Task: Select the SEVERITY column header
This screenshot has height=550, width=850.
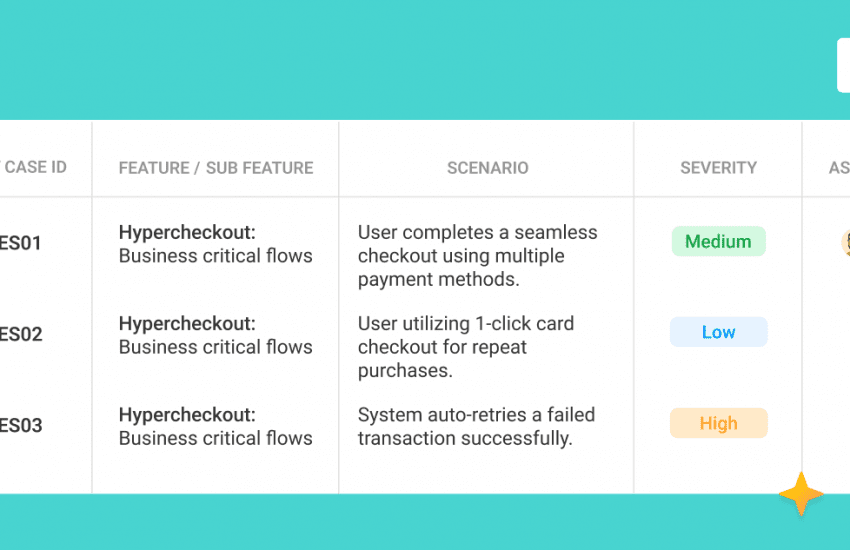Action: 718,168
